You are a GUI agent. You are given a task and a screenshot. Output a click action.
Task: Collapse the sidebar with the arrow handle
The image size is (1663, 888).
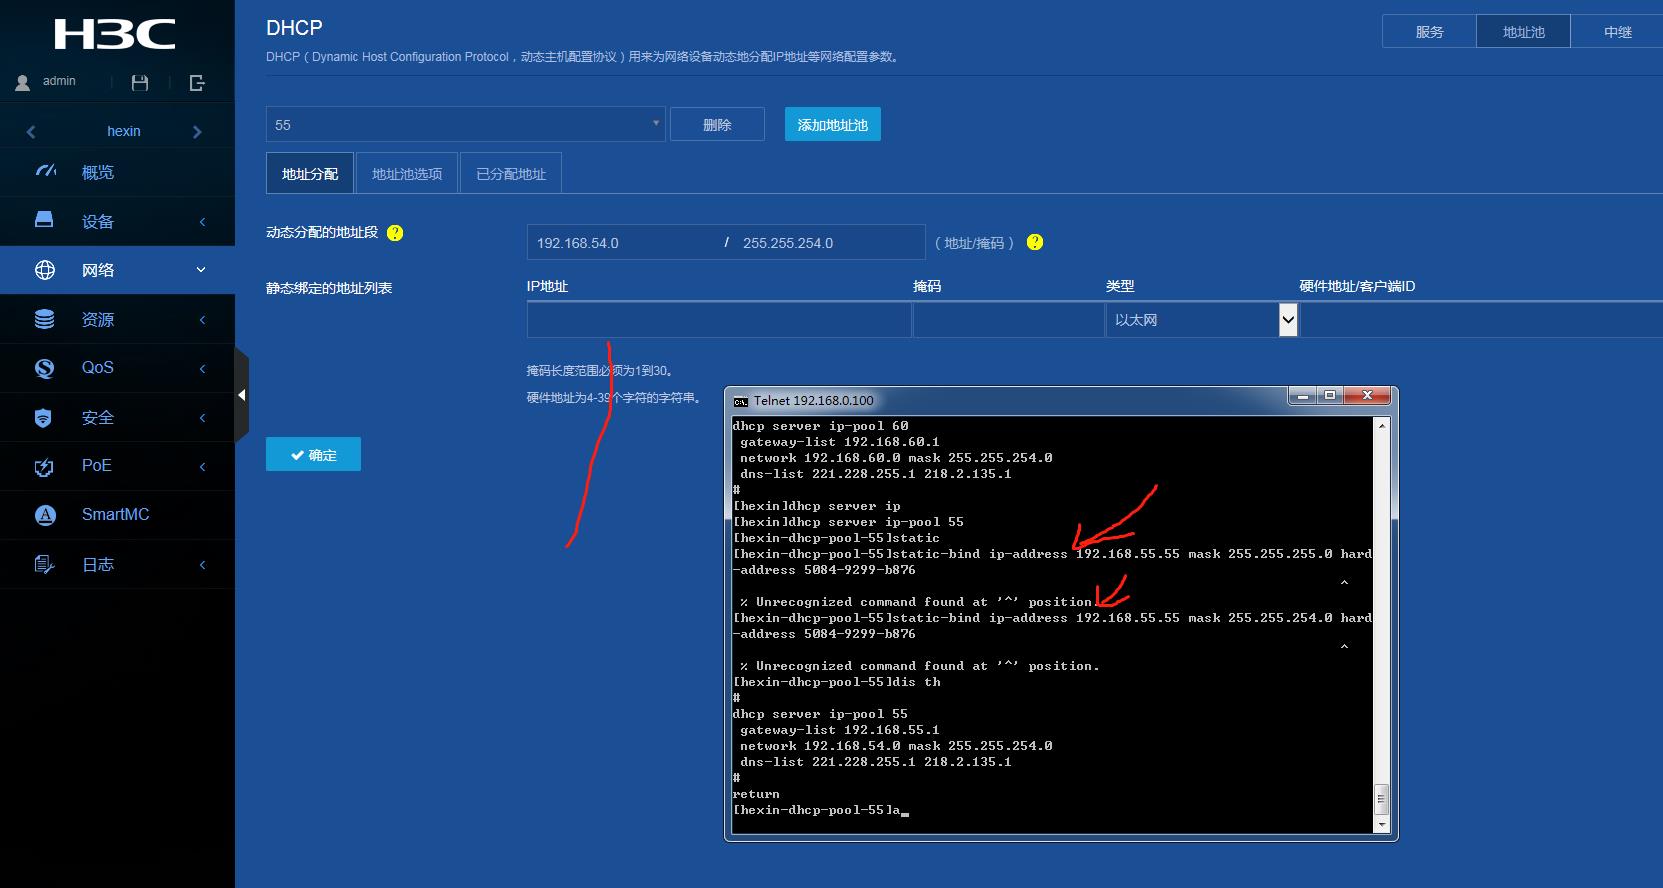click(241, 395)
